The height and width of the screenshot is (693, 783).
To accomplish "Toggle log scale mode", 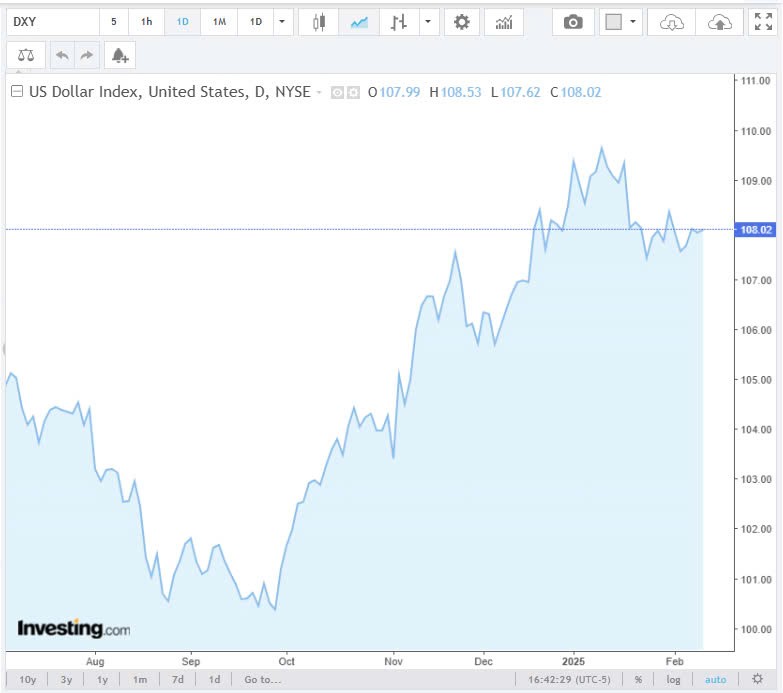I will (673, 680).
